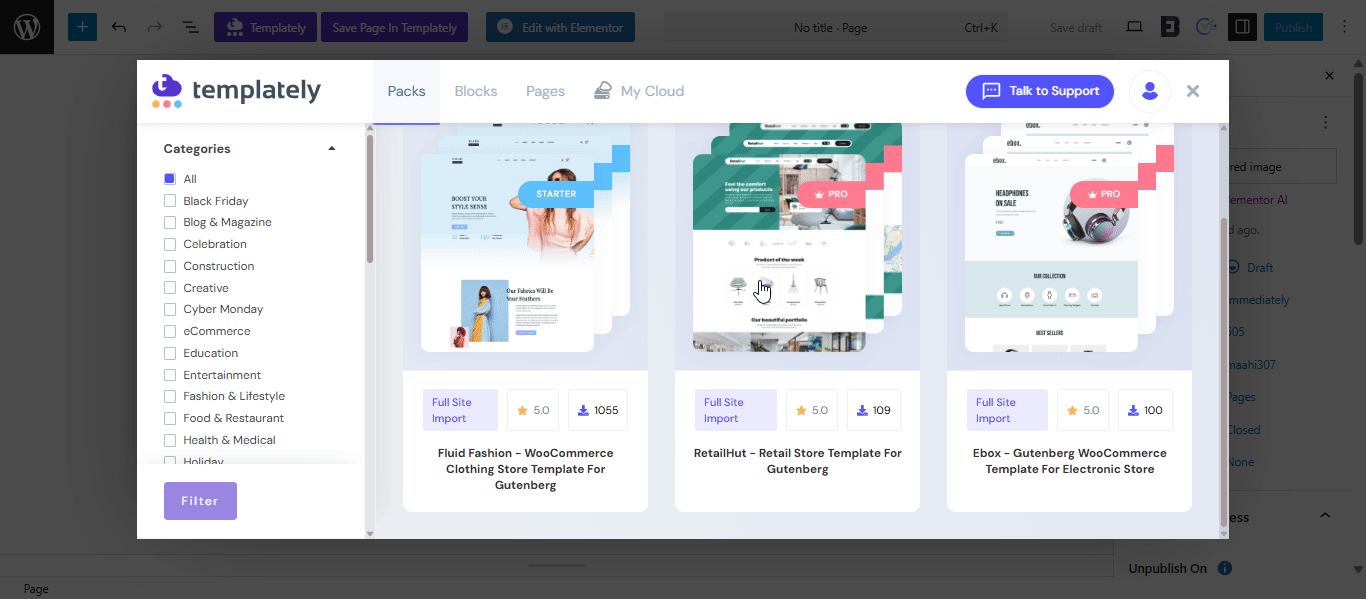
Task: Click the info icon beside Unpublish On
Action: coord(1225,568)
